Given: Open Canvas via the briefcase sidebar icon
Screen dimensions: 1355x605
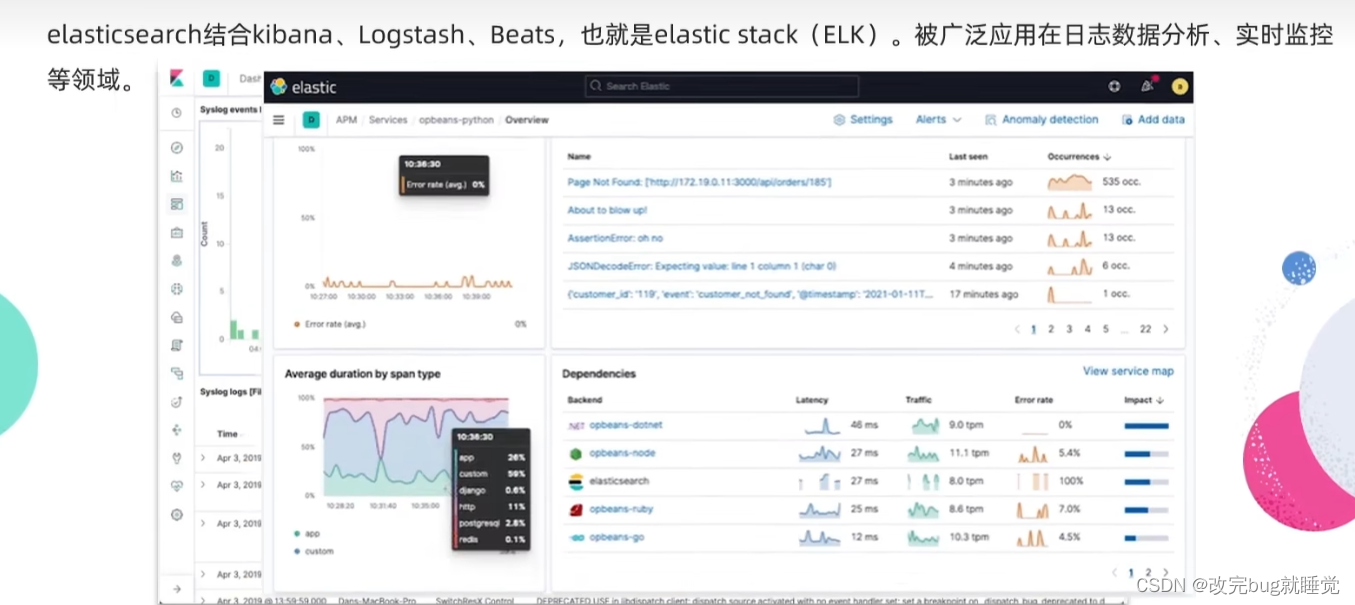Looking at the screenshot, I should [177, 233].
